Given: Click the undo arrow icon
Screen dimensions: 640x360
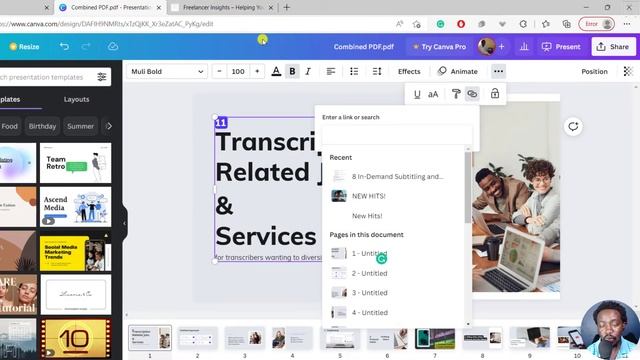Looking at the screenshot, I should [x=64, y=47].
